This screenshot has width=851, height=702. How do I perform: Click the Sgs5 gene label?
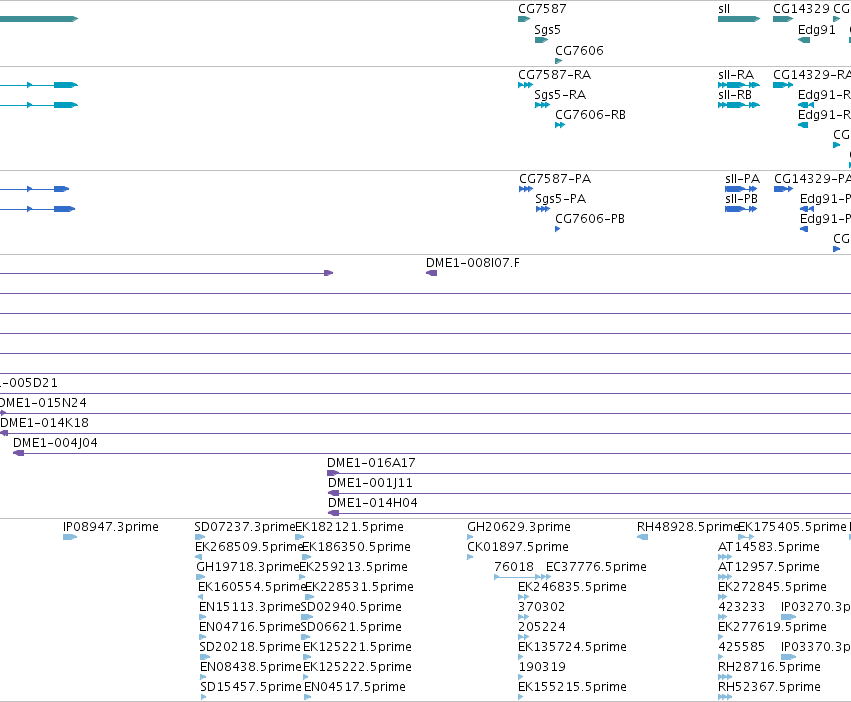(x=547, y=30)
